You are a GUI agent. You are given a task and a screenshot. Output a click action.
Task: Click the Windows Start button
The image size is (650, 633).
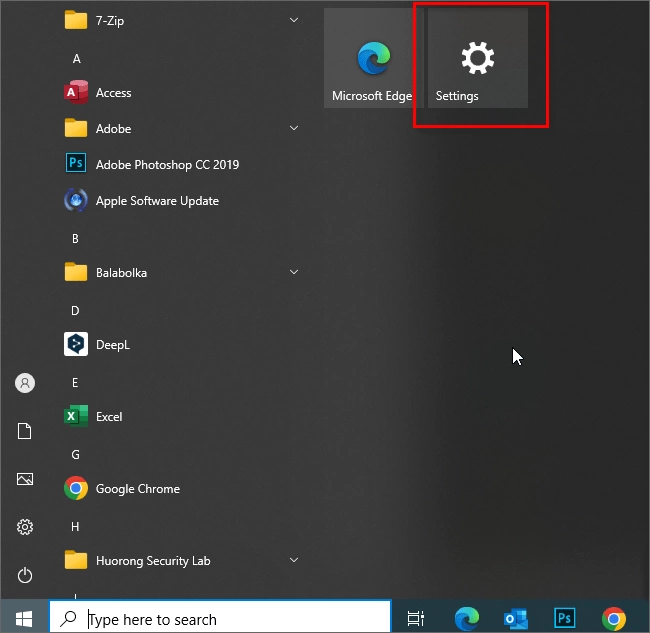click(24, 619)
